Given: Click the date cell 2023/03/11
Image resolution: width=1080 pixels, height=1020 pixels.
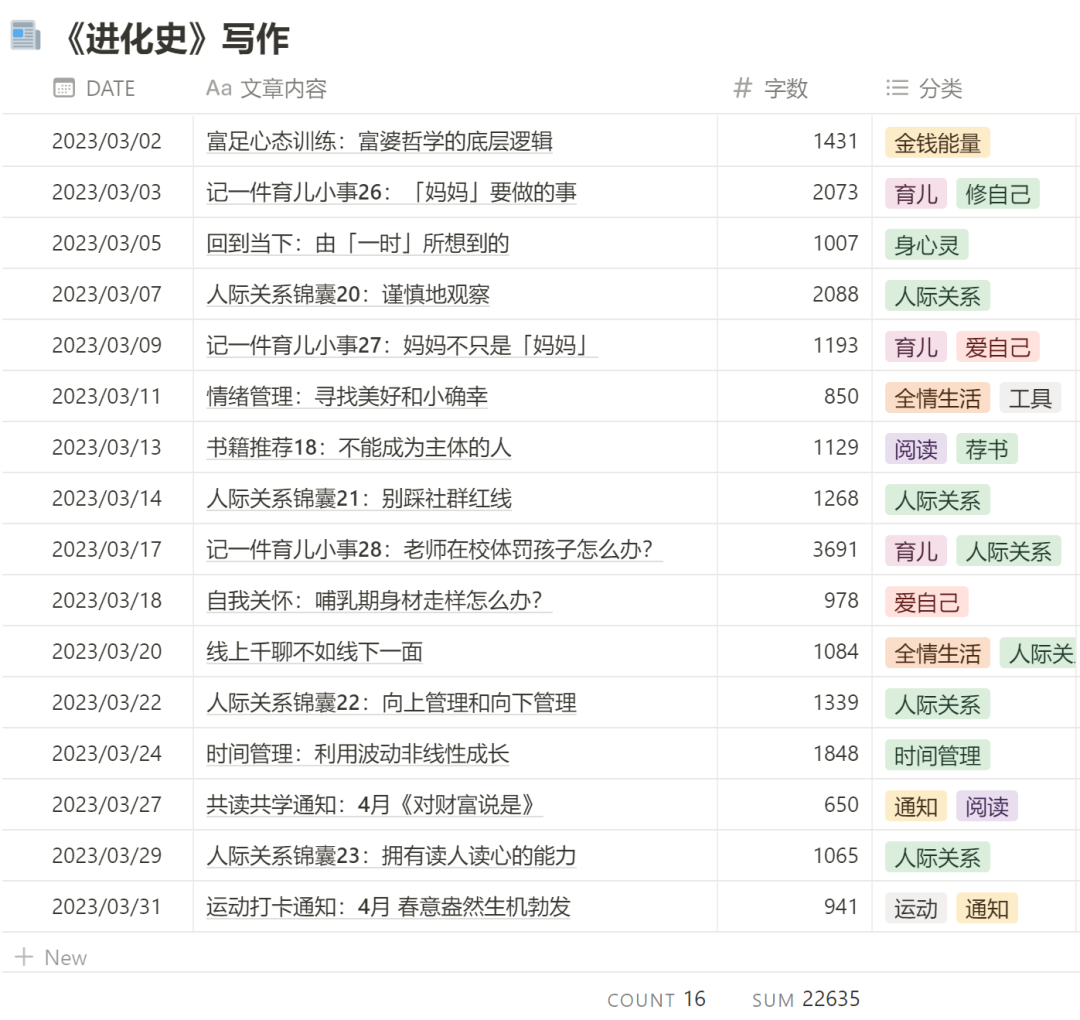Looking at the screenshot, I should click(107, 397).
